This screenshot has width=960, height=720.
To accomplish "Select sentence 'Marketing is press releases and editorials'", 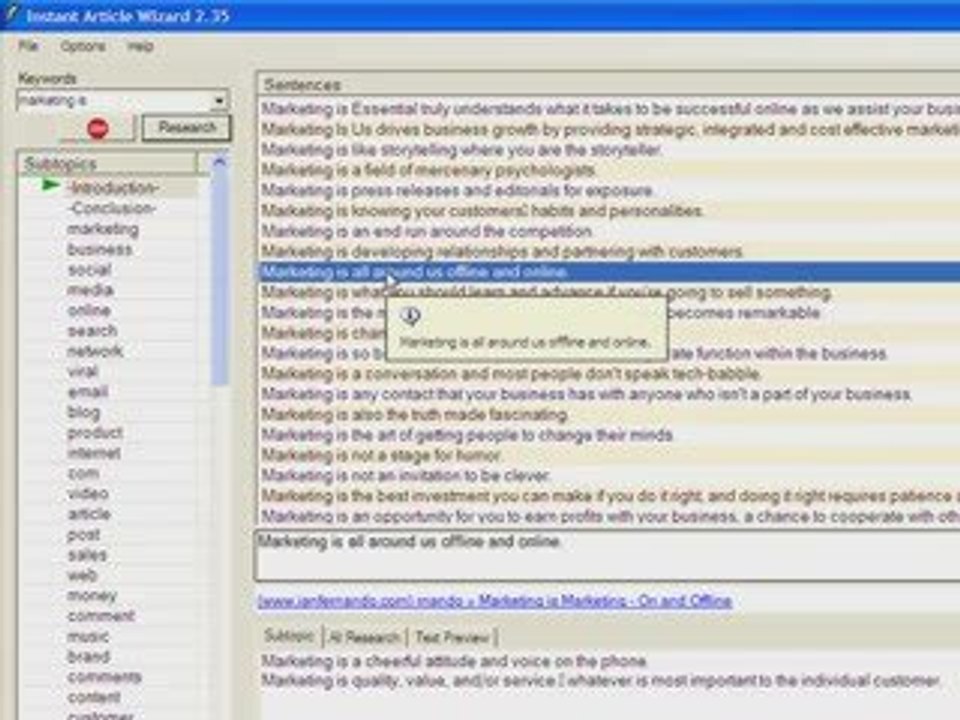I will pos(609,190).
